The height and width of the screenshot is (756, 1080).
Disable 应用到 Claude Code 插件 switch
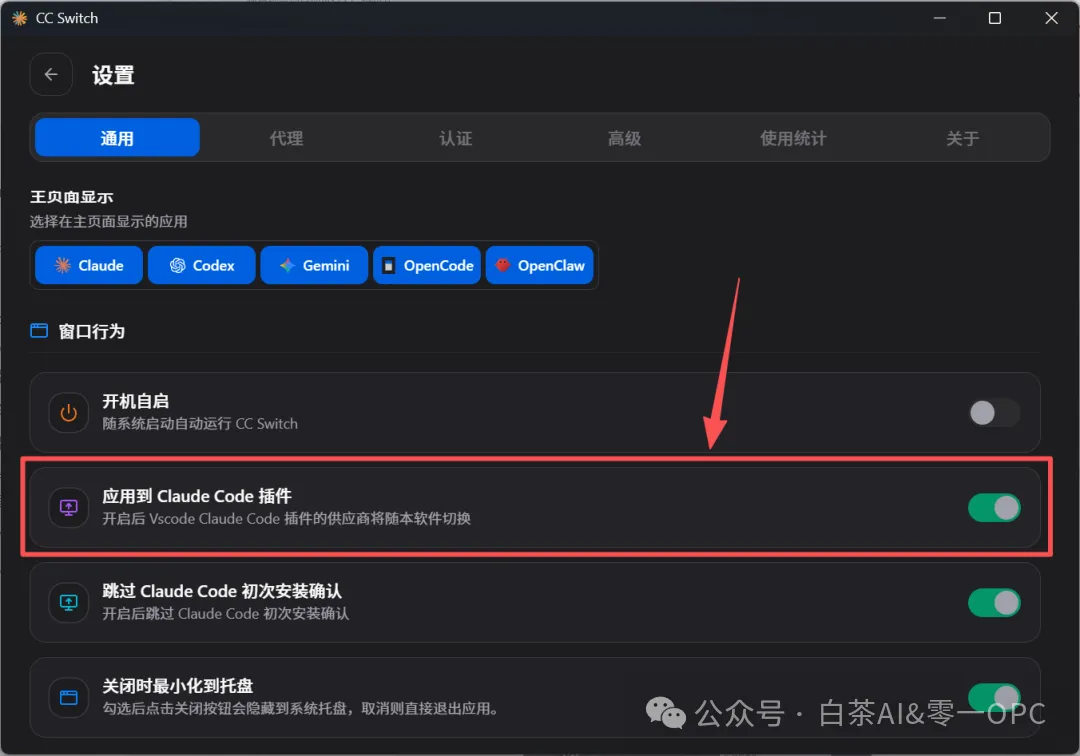pyautogui.click(x=994, y=508)
